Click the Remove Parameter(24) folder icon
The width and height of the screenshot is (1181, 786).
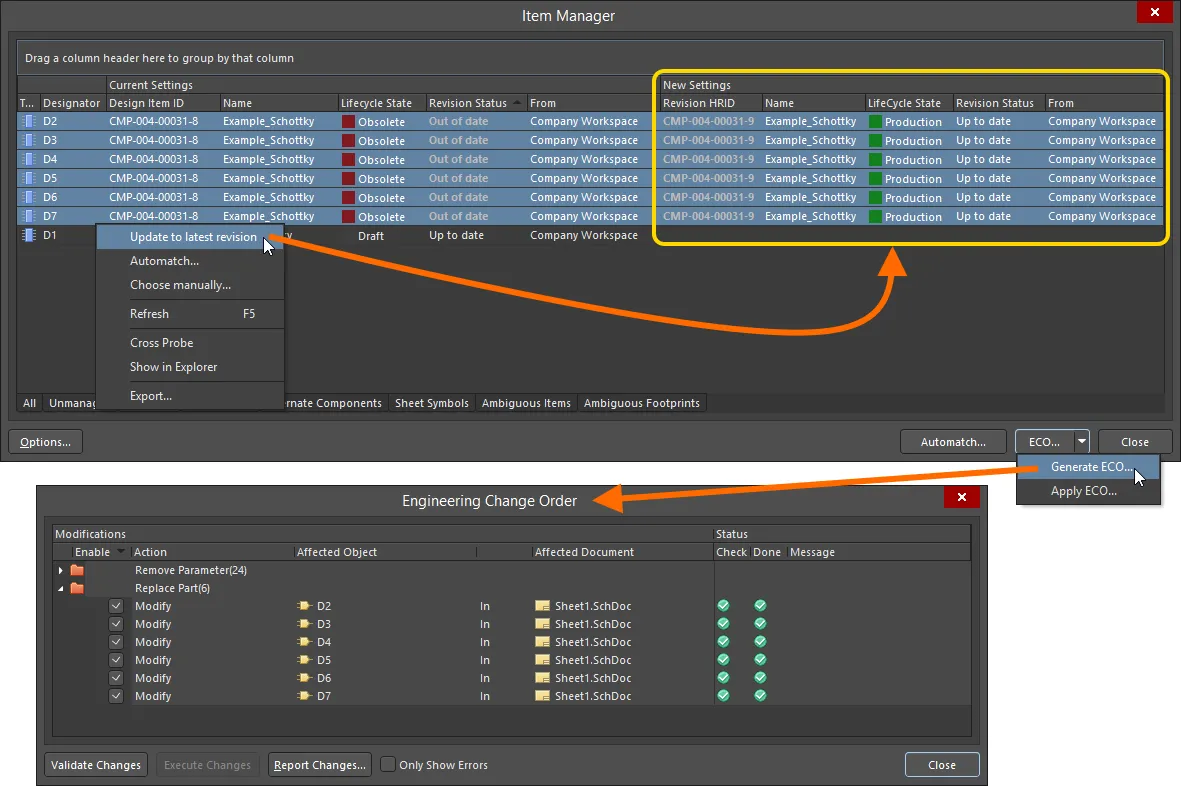[x=77, y=571]
